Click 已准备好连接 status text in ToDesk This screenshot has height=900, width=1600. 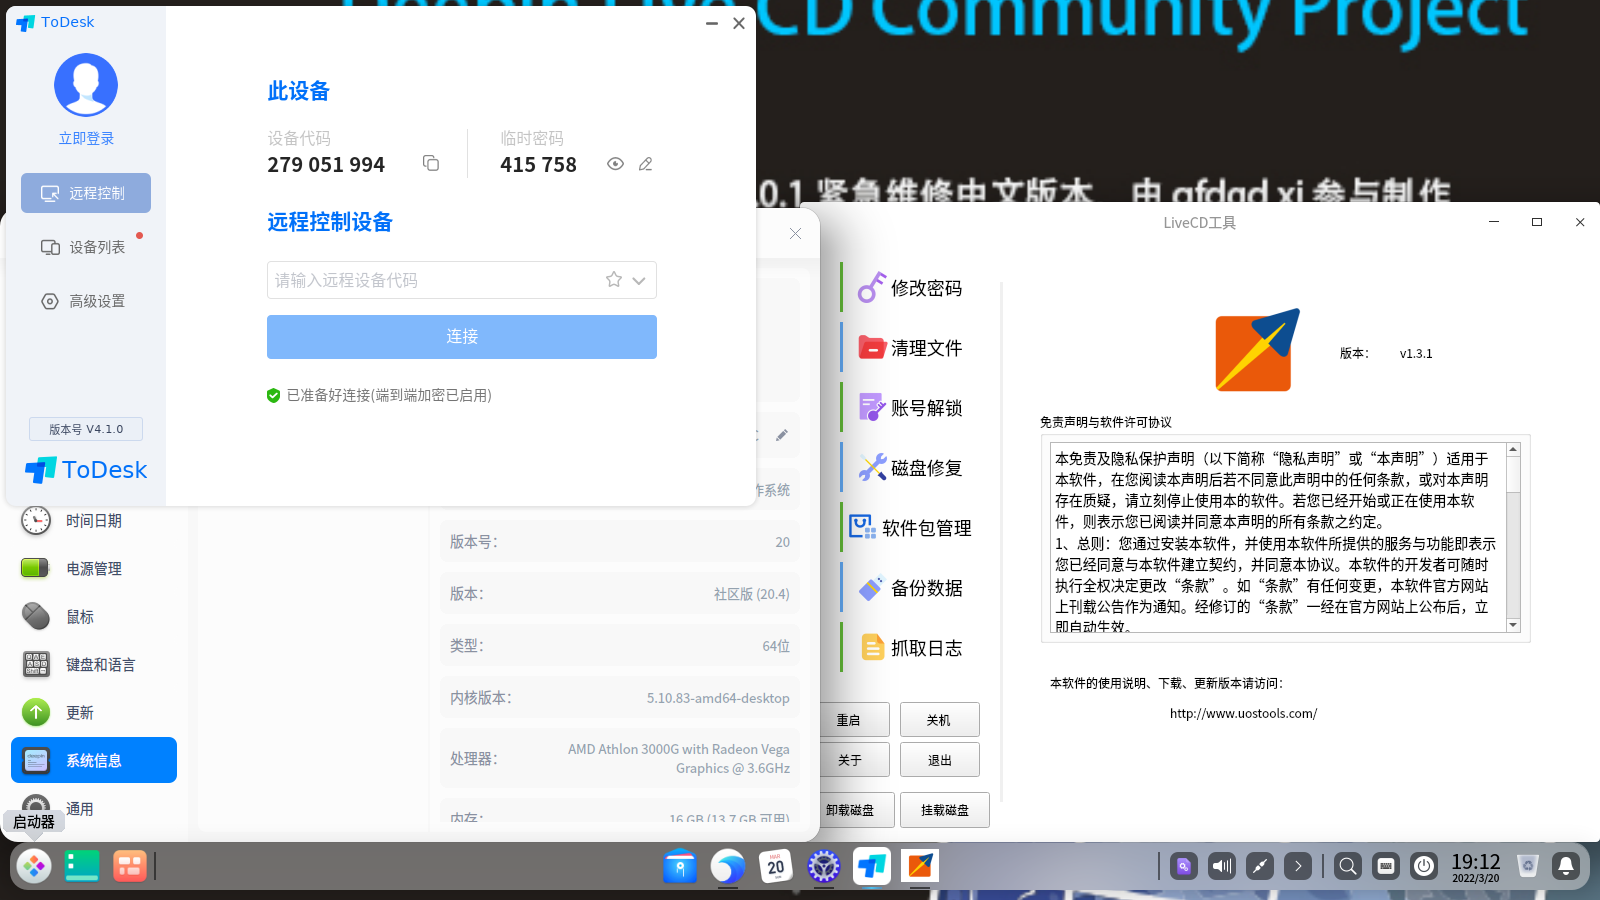[388, 395]
